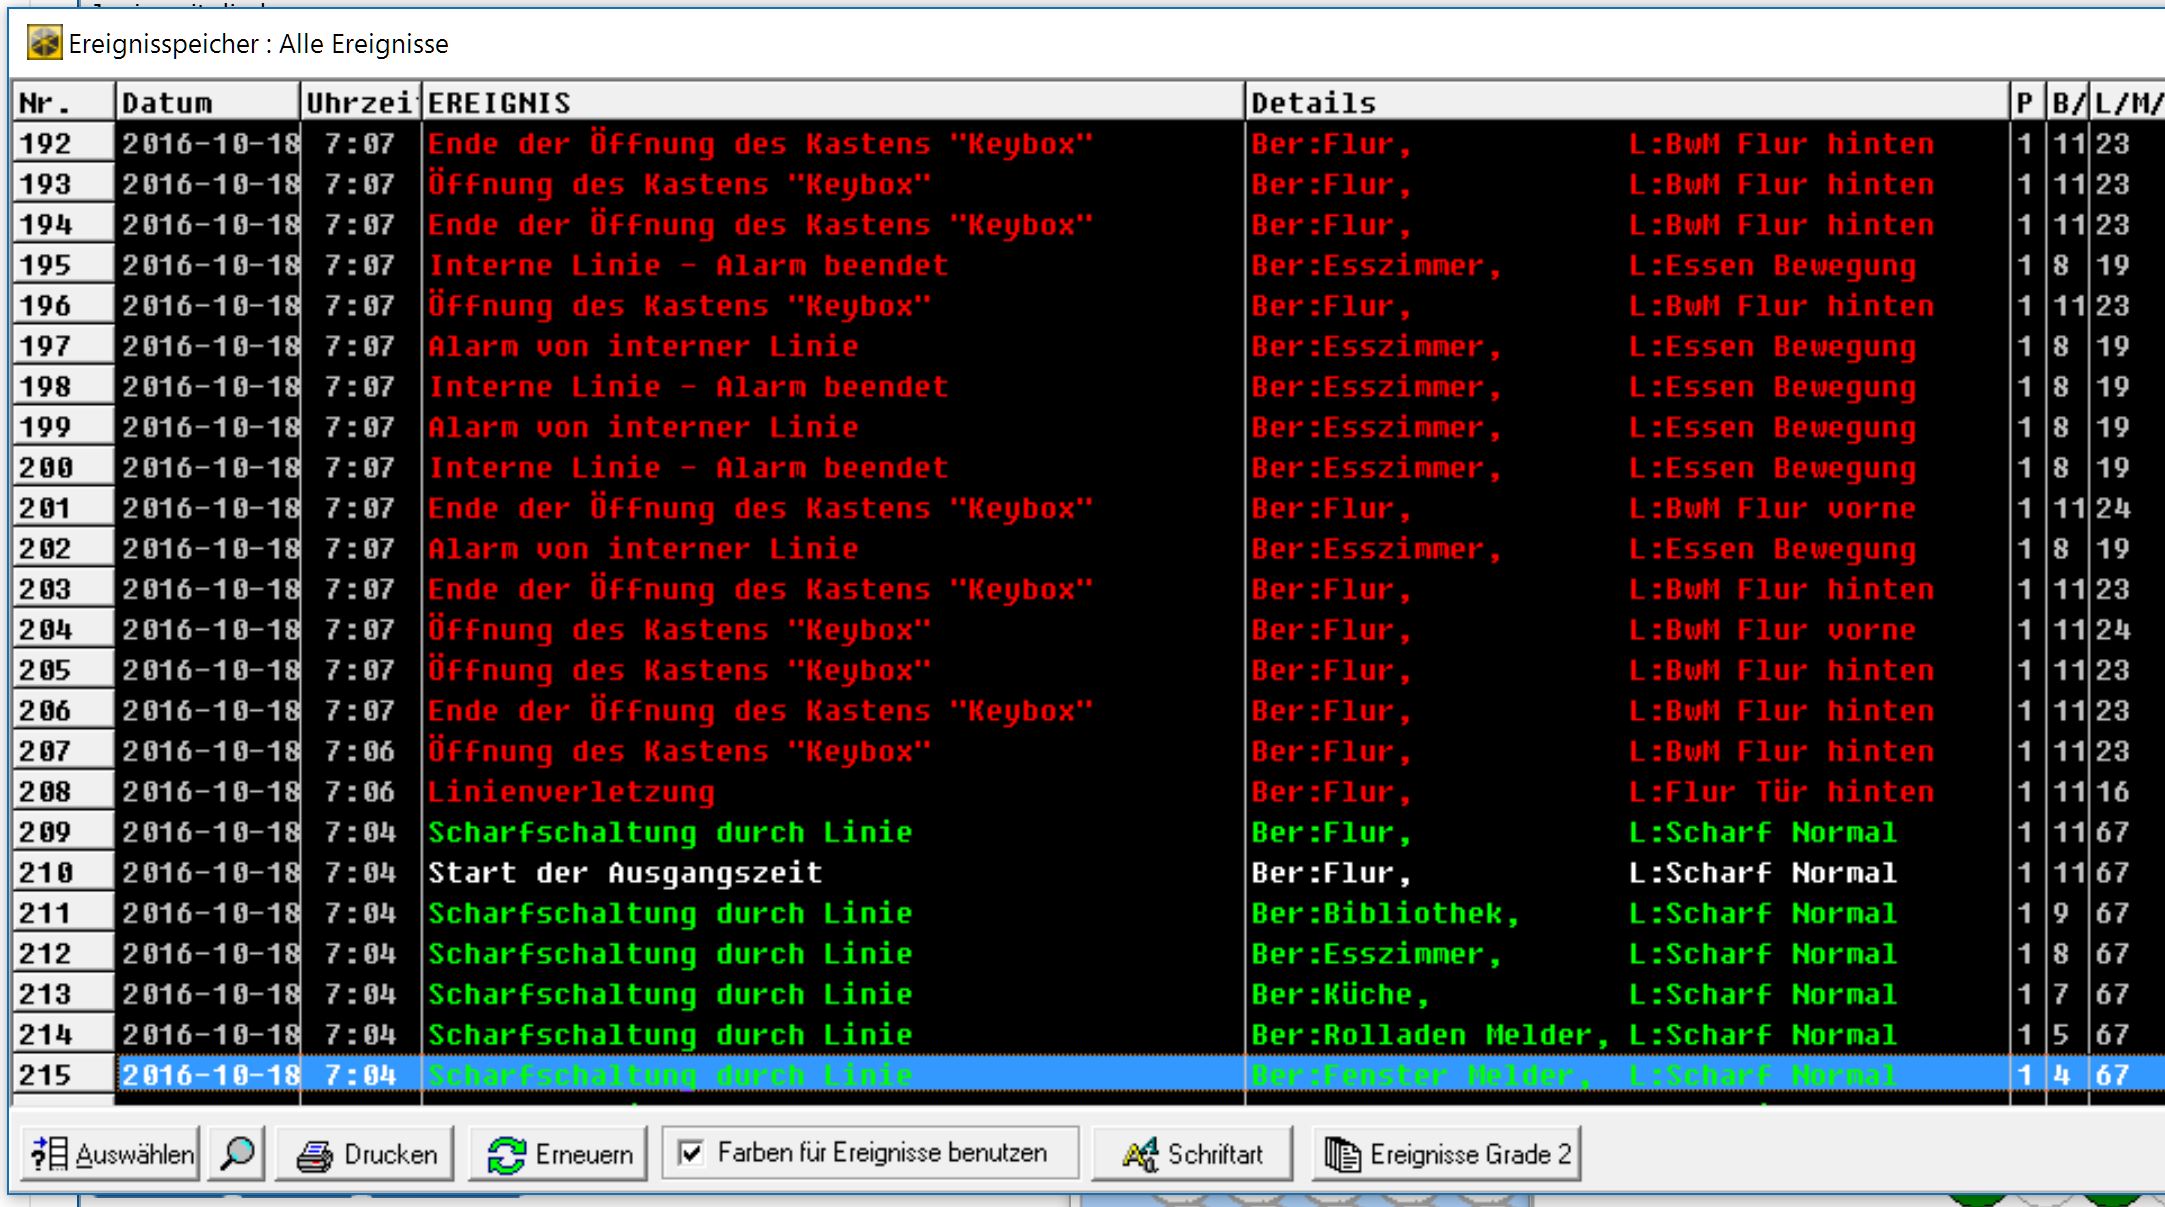Click the P column header
The height and width of the screenshot is (1207, 2165).
click(2025, 103)
